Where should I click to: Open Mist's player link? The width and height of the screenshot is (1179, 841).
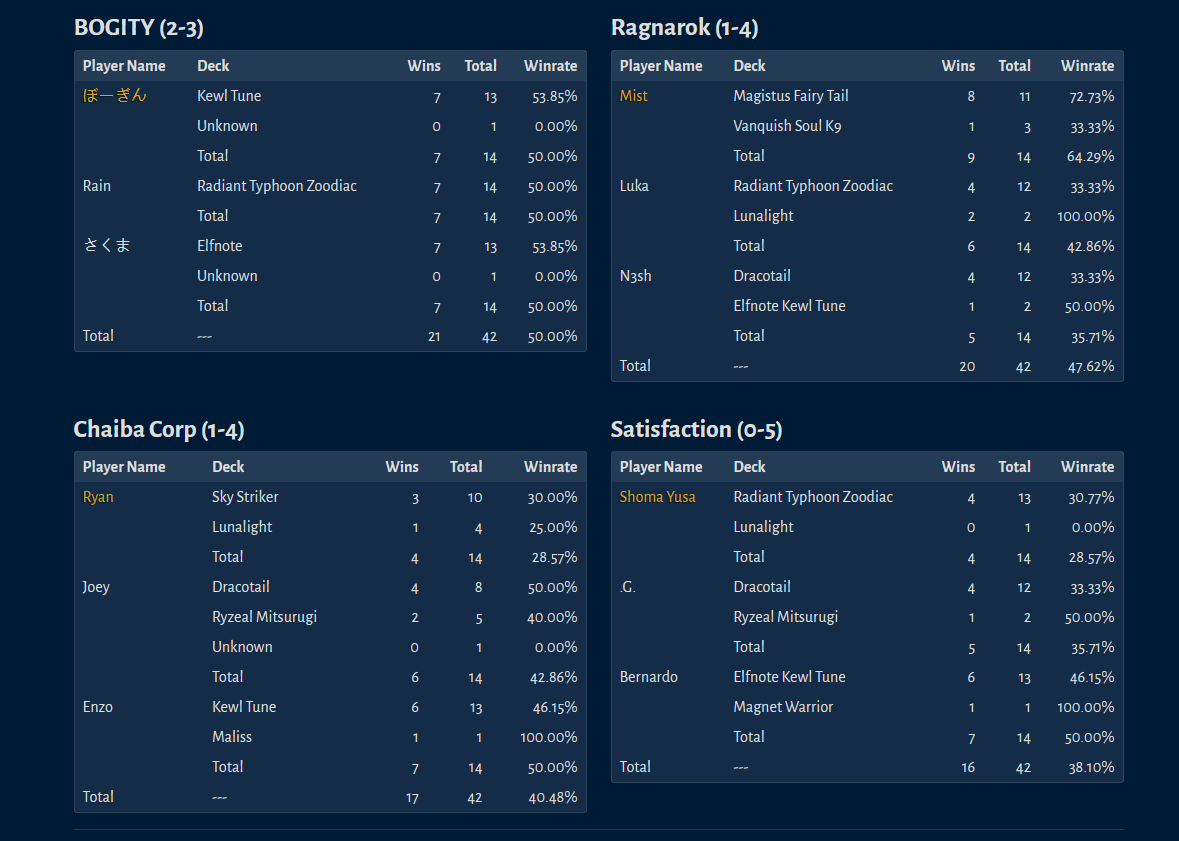click(x=633, y=96)
